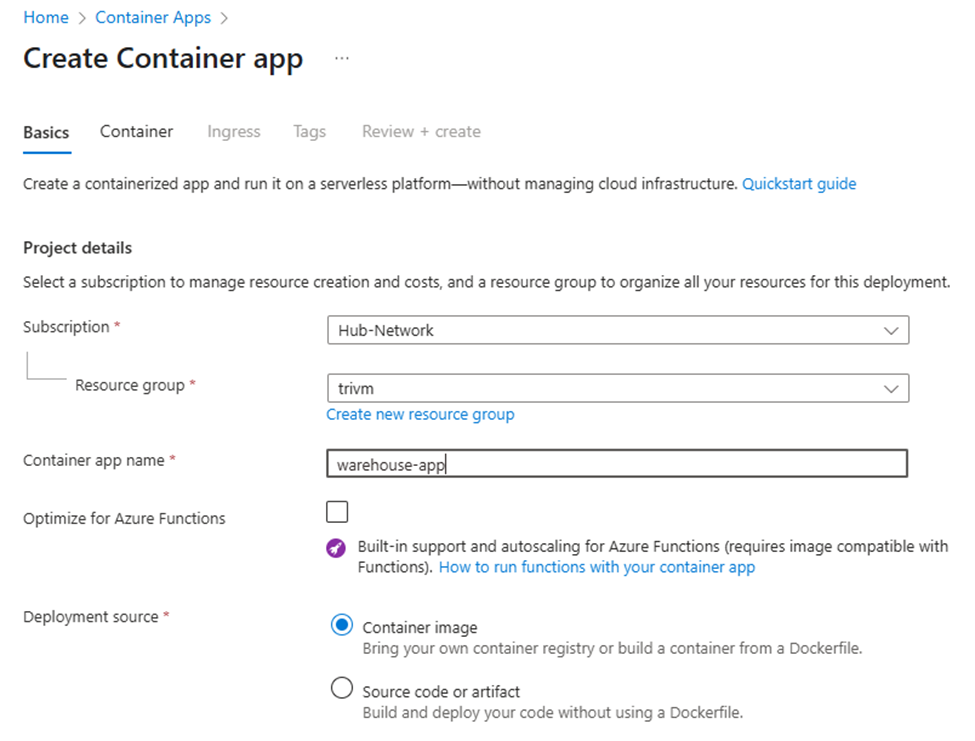Switch to the Basics tab

click(x=47, y=132)
